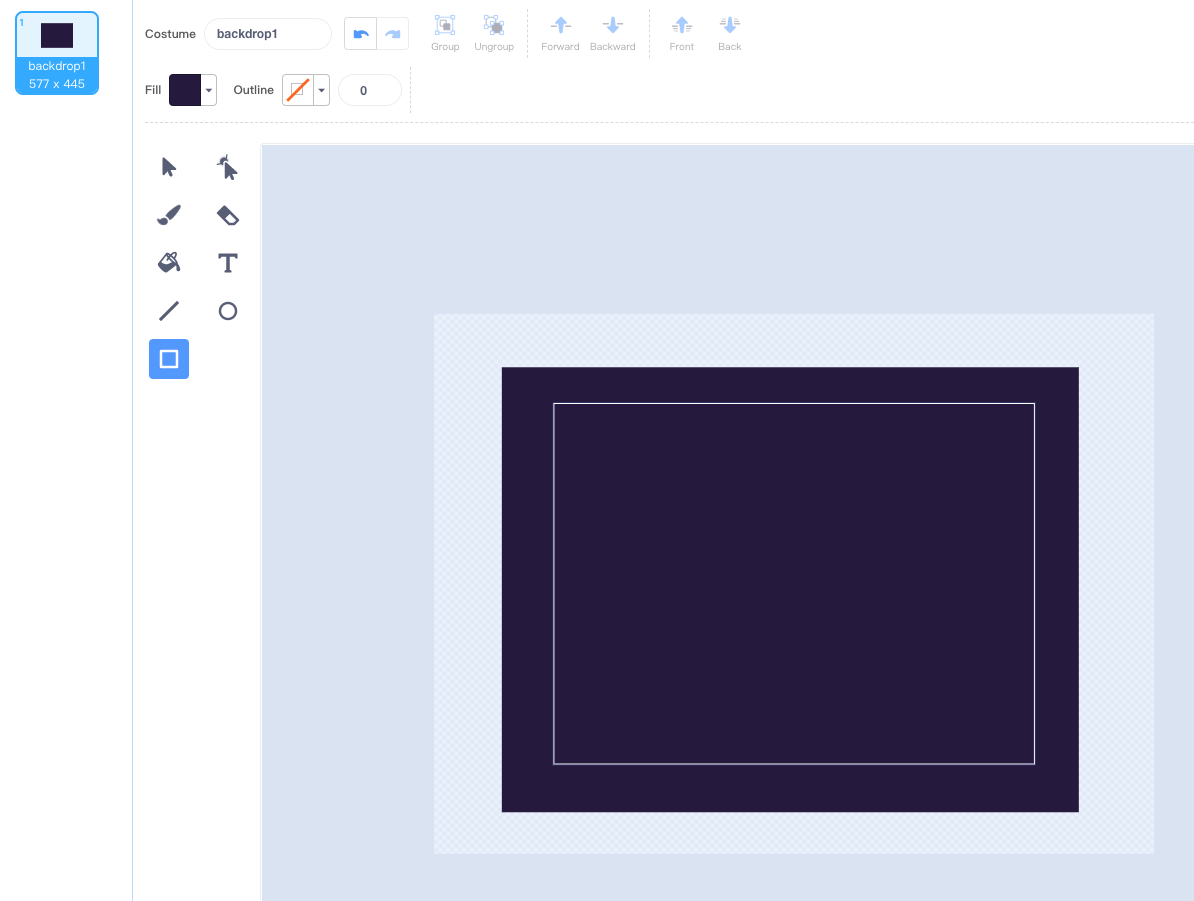This screenshot has height=901, width=1194.
Task: Move shape Backward one layer
Action: 612,34
